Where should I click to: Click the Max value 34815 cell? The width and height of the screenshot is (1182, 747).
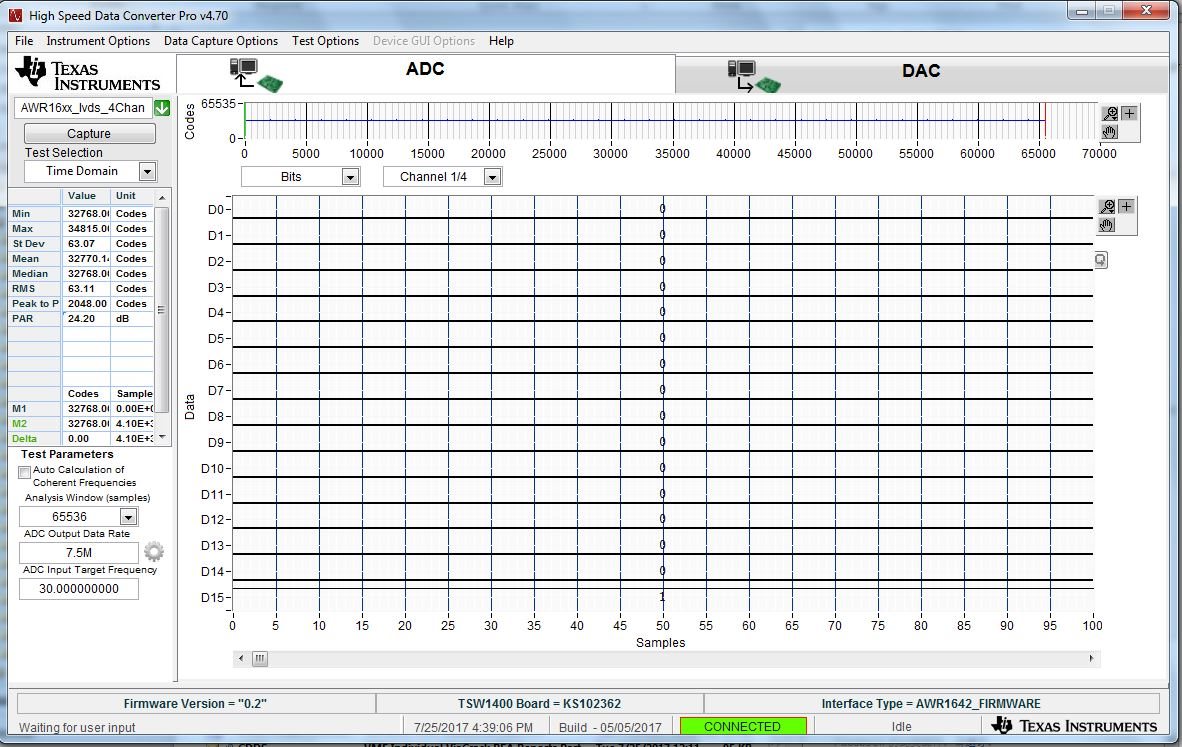[x=87, y=229]
